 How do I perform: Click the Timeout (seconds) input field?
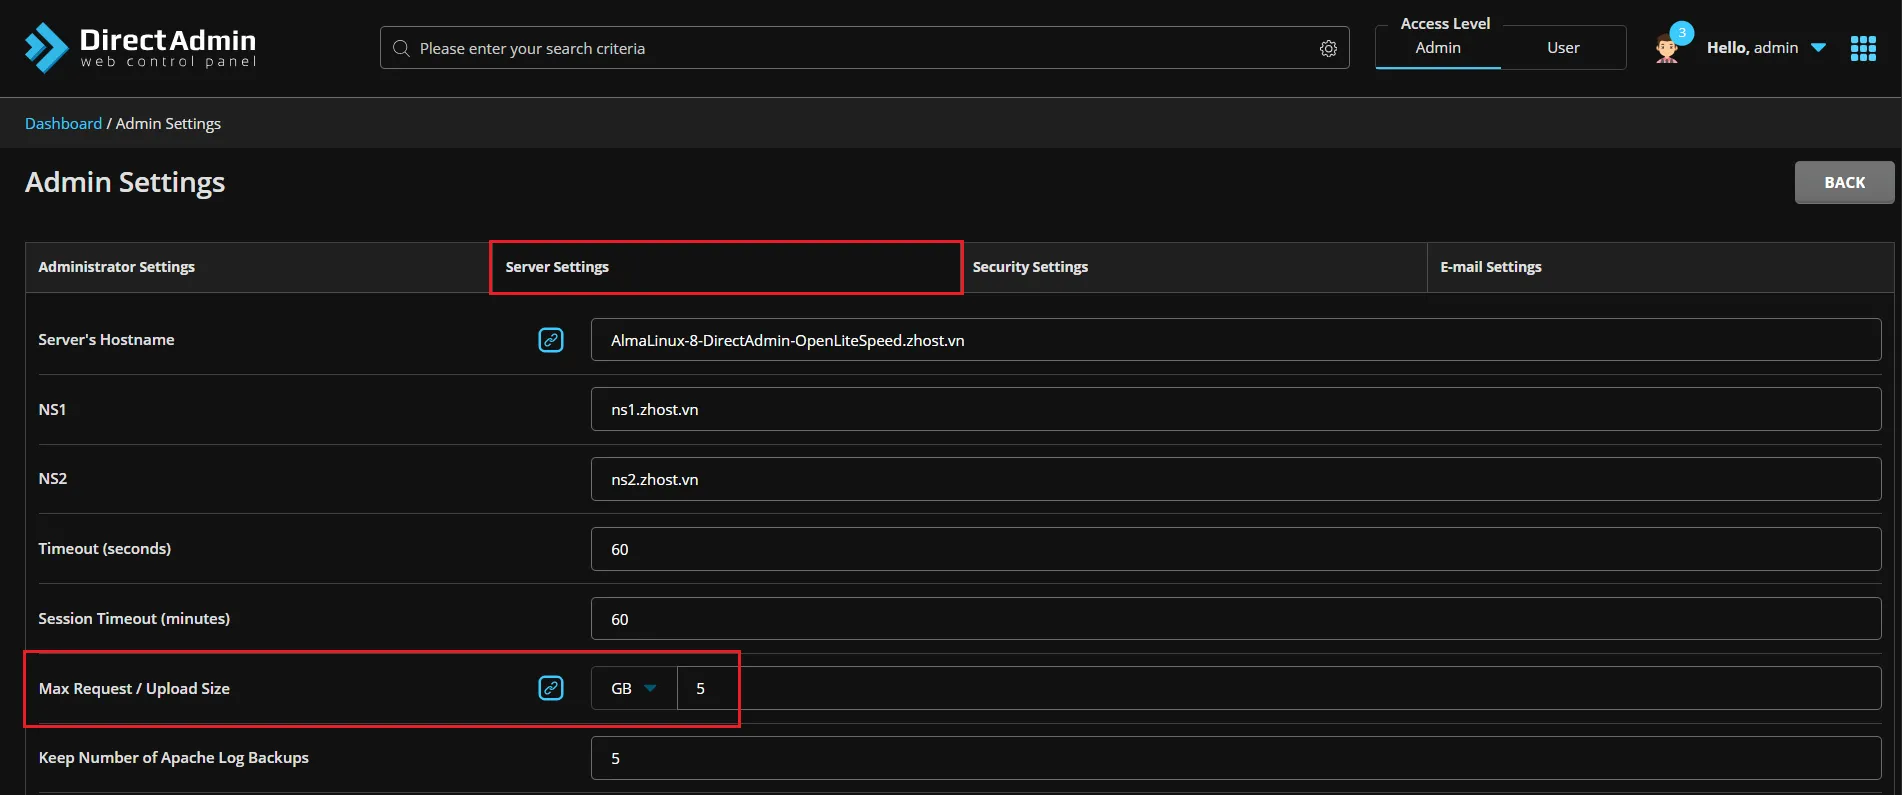pos(1236,549)
